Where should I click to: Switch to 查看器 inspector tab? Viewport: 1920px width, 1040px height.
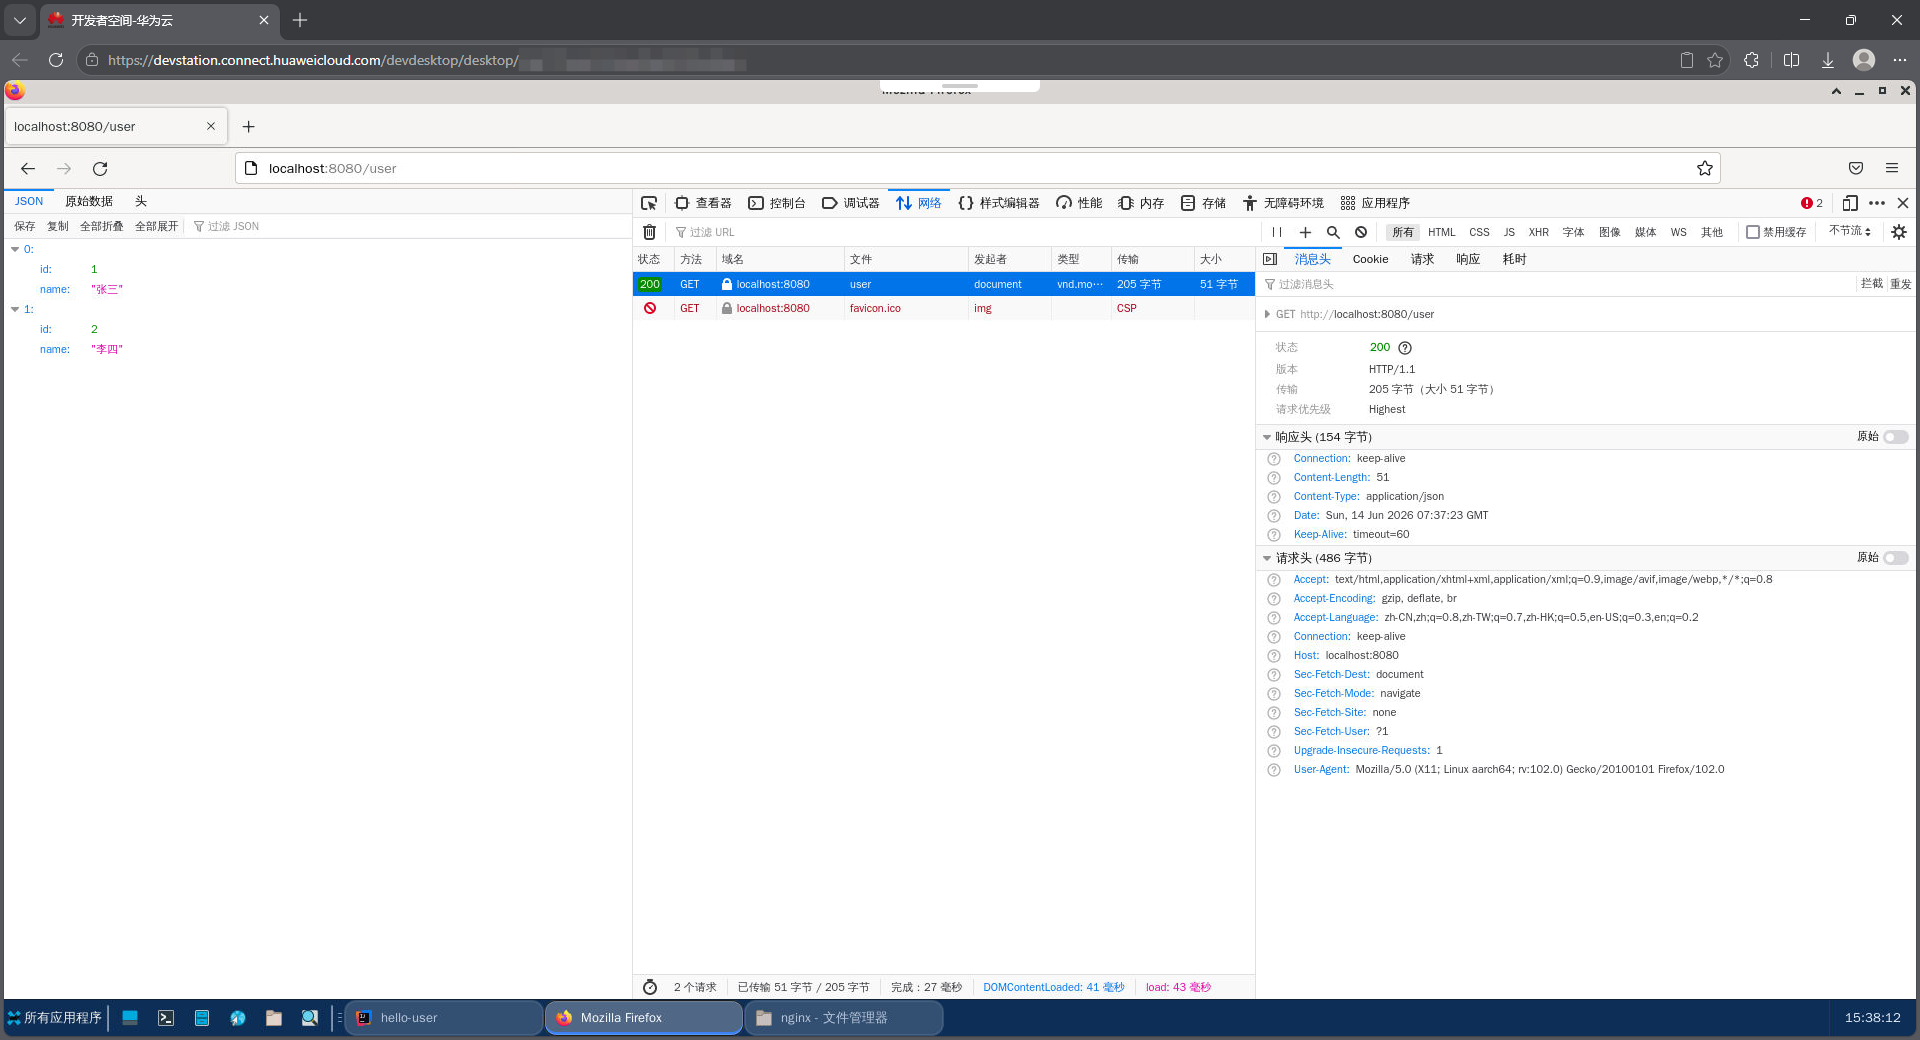tap(703, 203)
